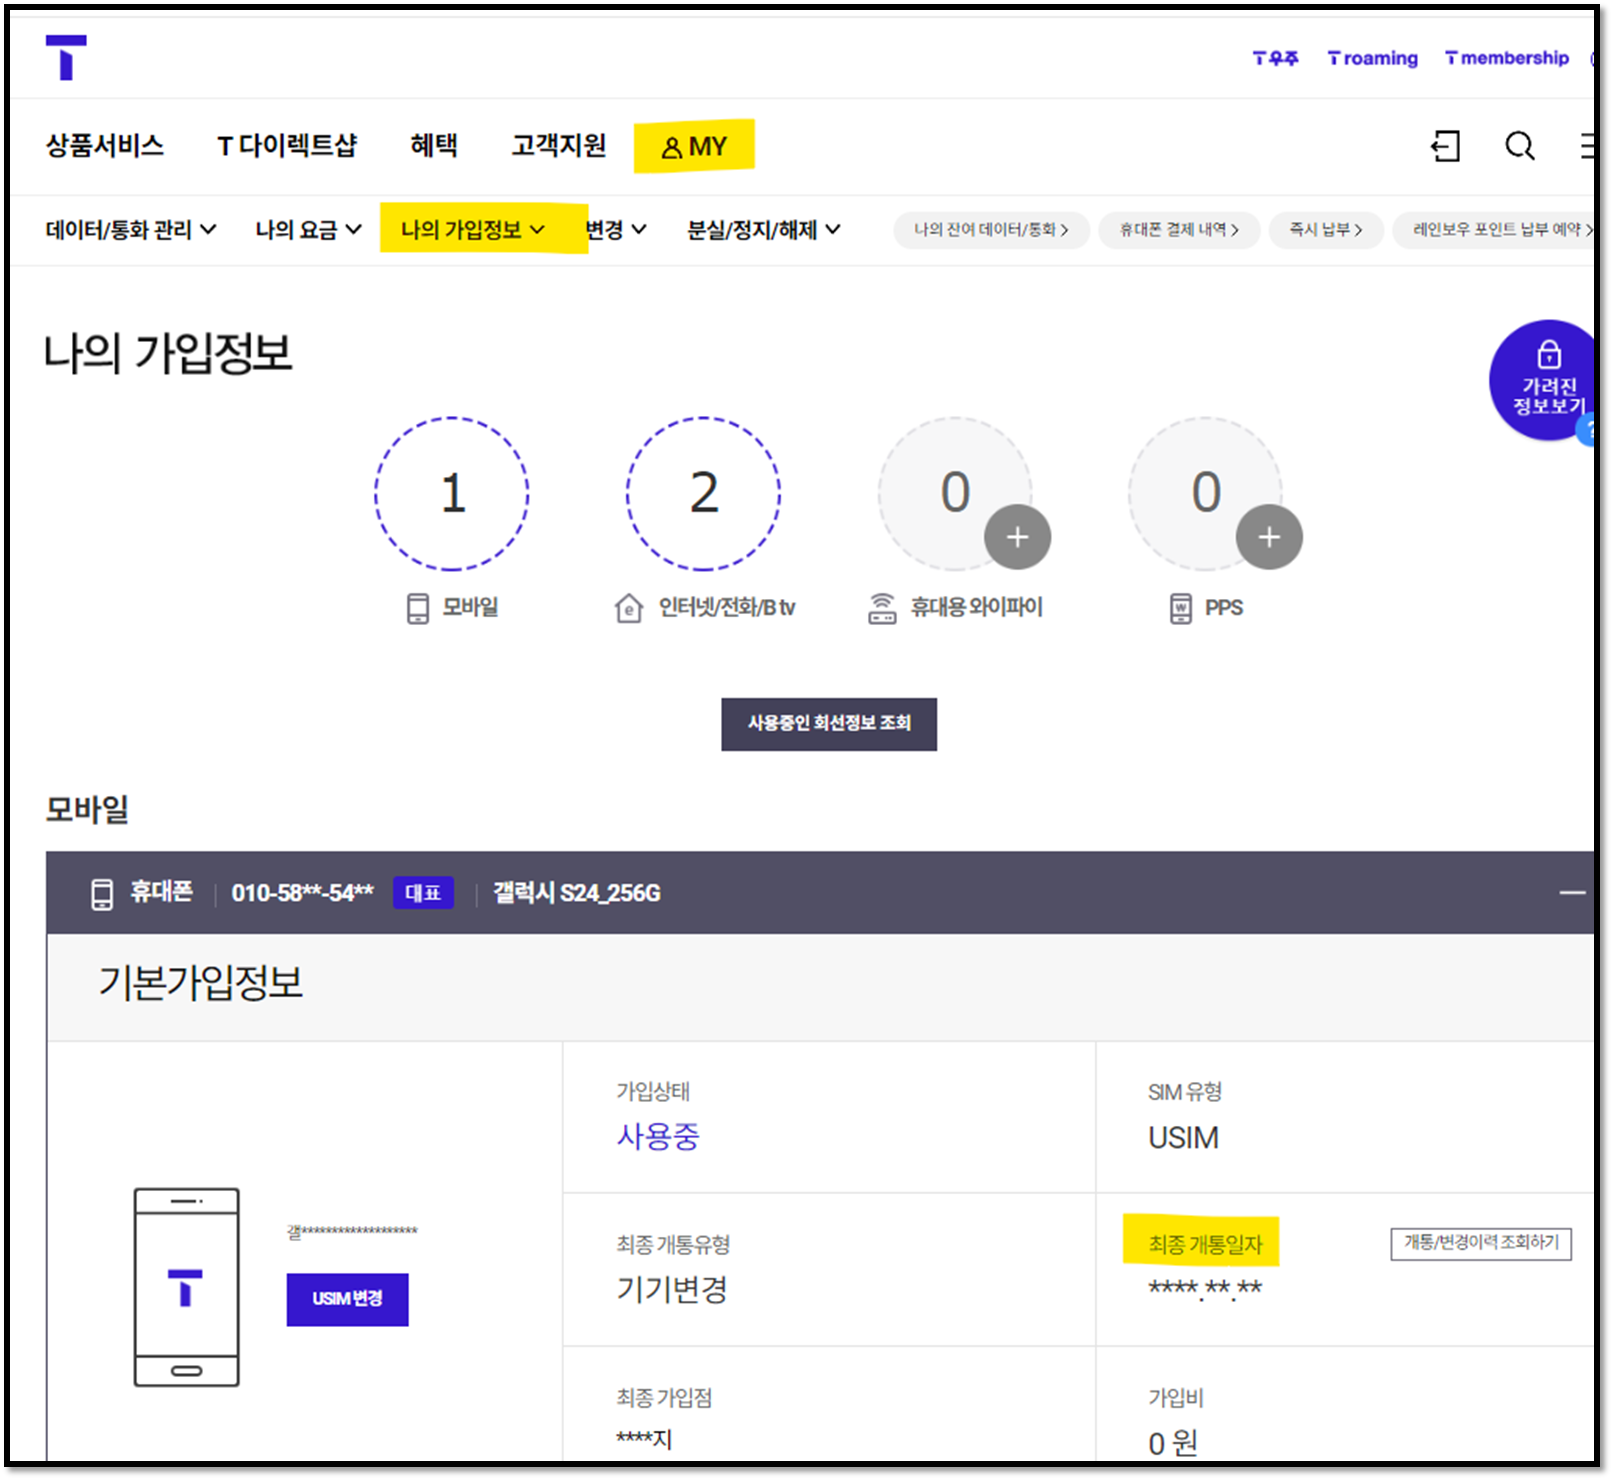The width and height of the screenshot is (1613, 1480).
Task: Expand 데이터/통화 관리 dropdown
Action: [x=130, y=230]
